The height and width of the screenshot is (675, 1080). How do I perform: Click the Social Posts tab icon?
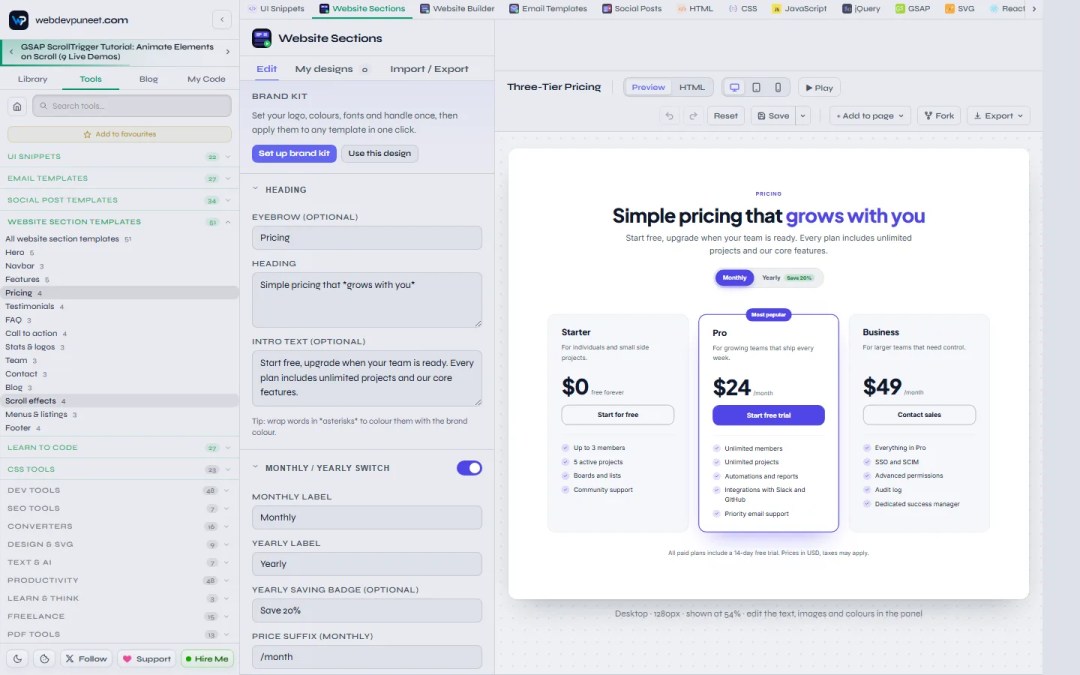point(606,8)
